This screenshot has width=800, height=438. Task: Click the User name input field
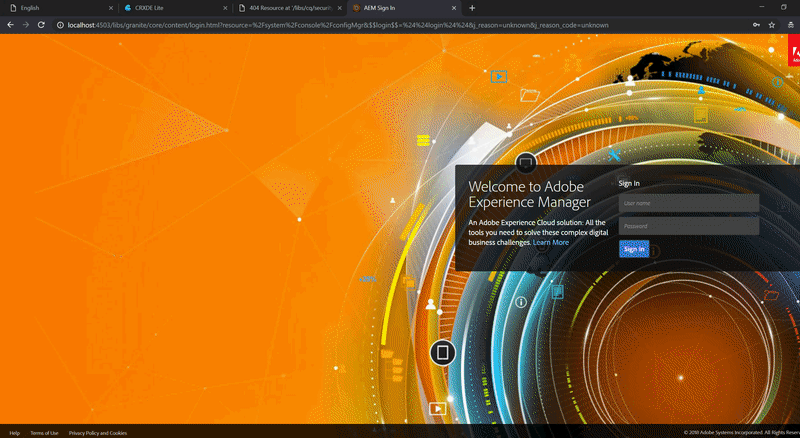click(689, 203)
